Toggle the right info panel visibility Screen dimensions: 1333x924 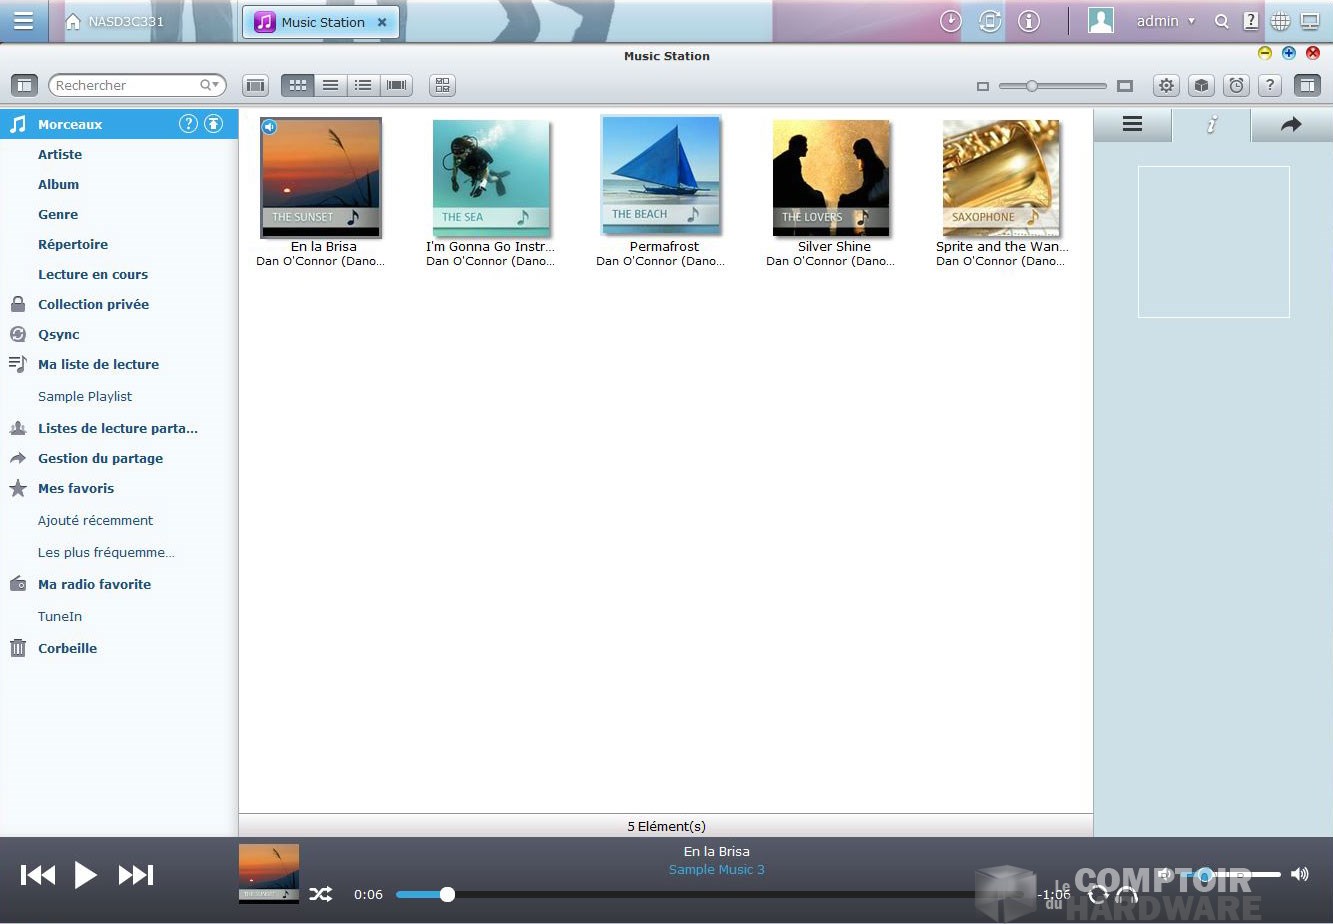click(x=1306, y=86)
